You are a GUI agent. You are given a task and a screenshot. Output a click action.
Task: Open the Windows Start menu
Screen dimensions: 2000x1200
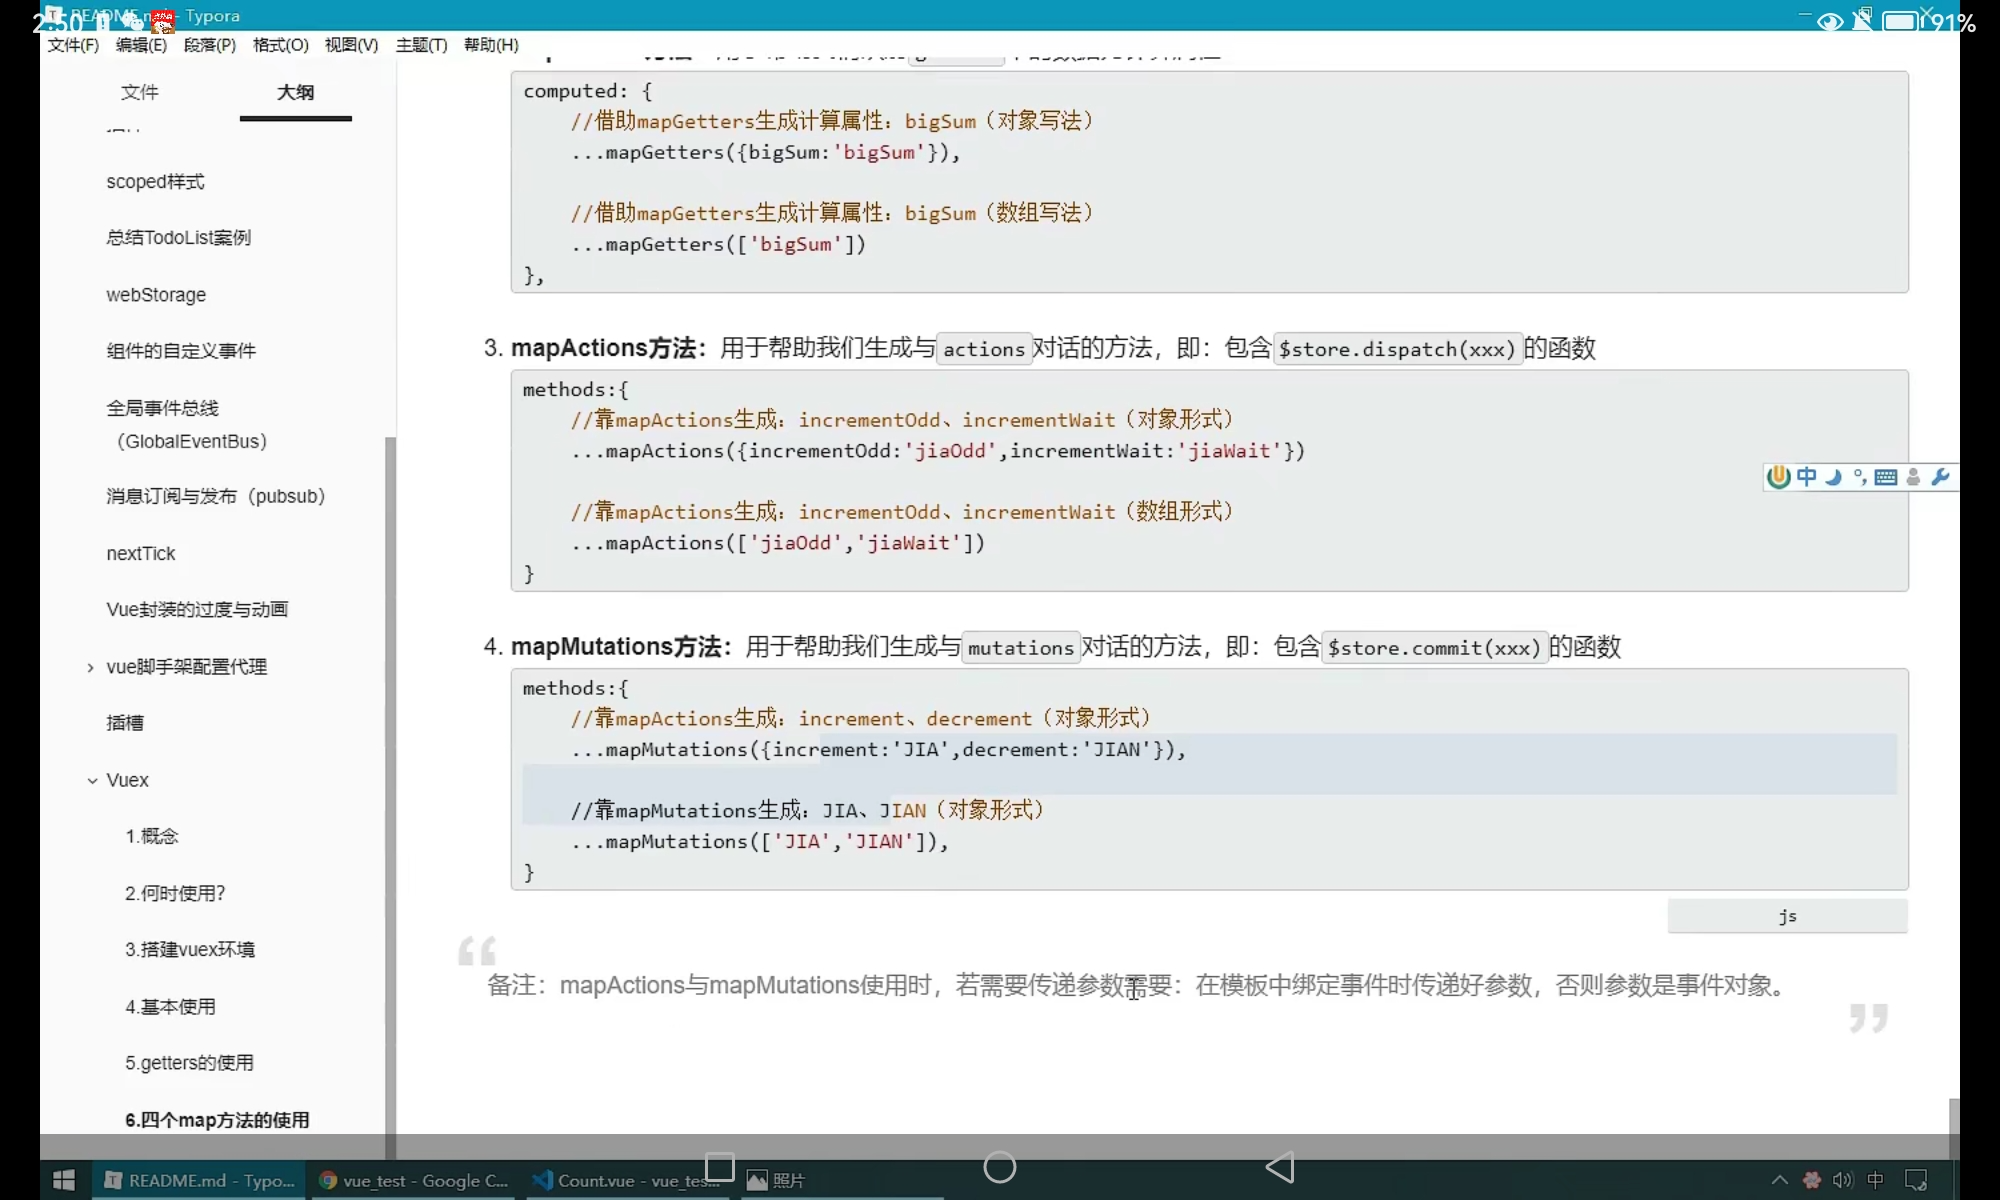(x=64, y=1180)
